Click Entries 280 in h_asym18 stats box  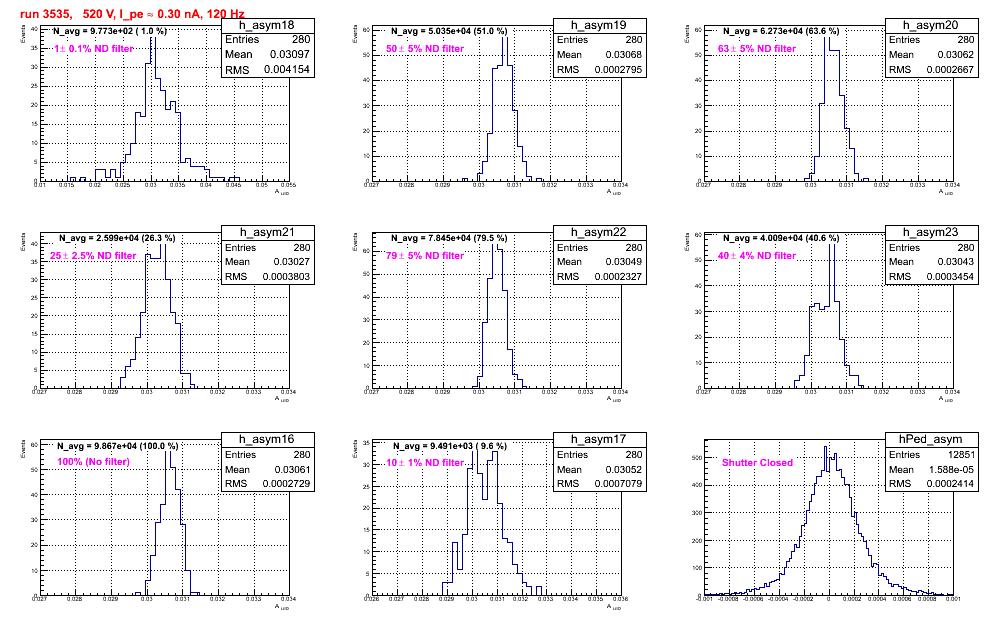tap(267, 39)
